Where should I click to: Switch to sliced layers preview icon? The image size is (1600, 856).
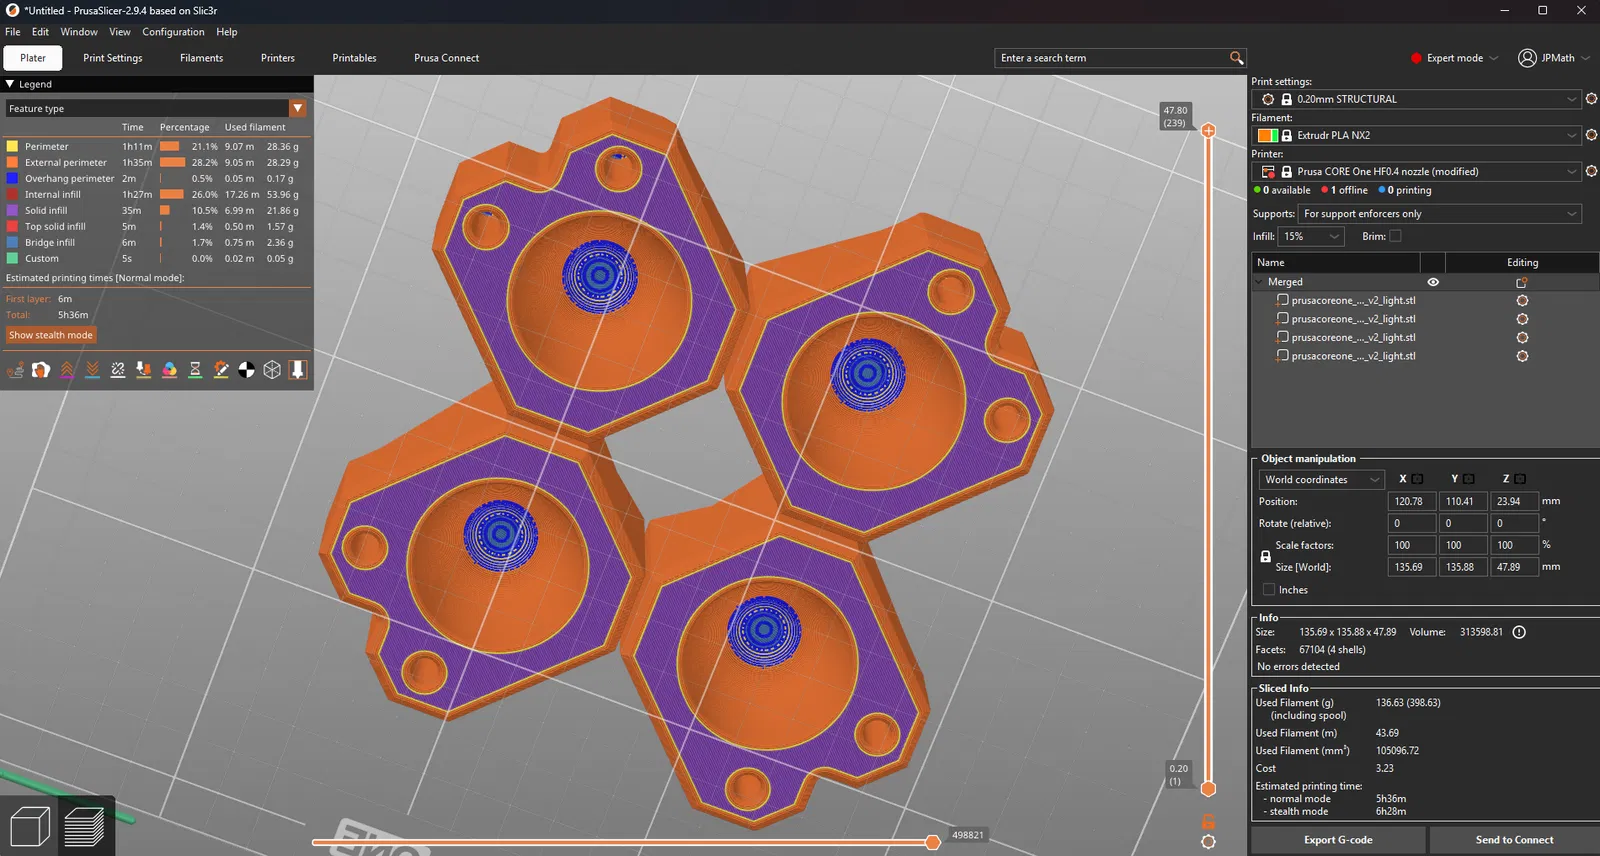click(x=84, y=827)
